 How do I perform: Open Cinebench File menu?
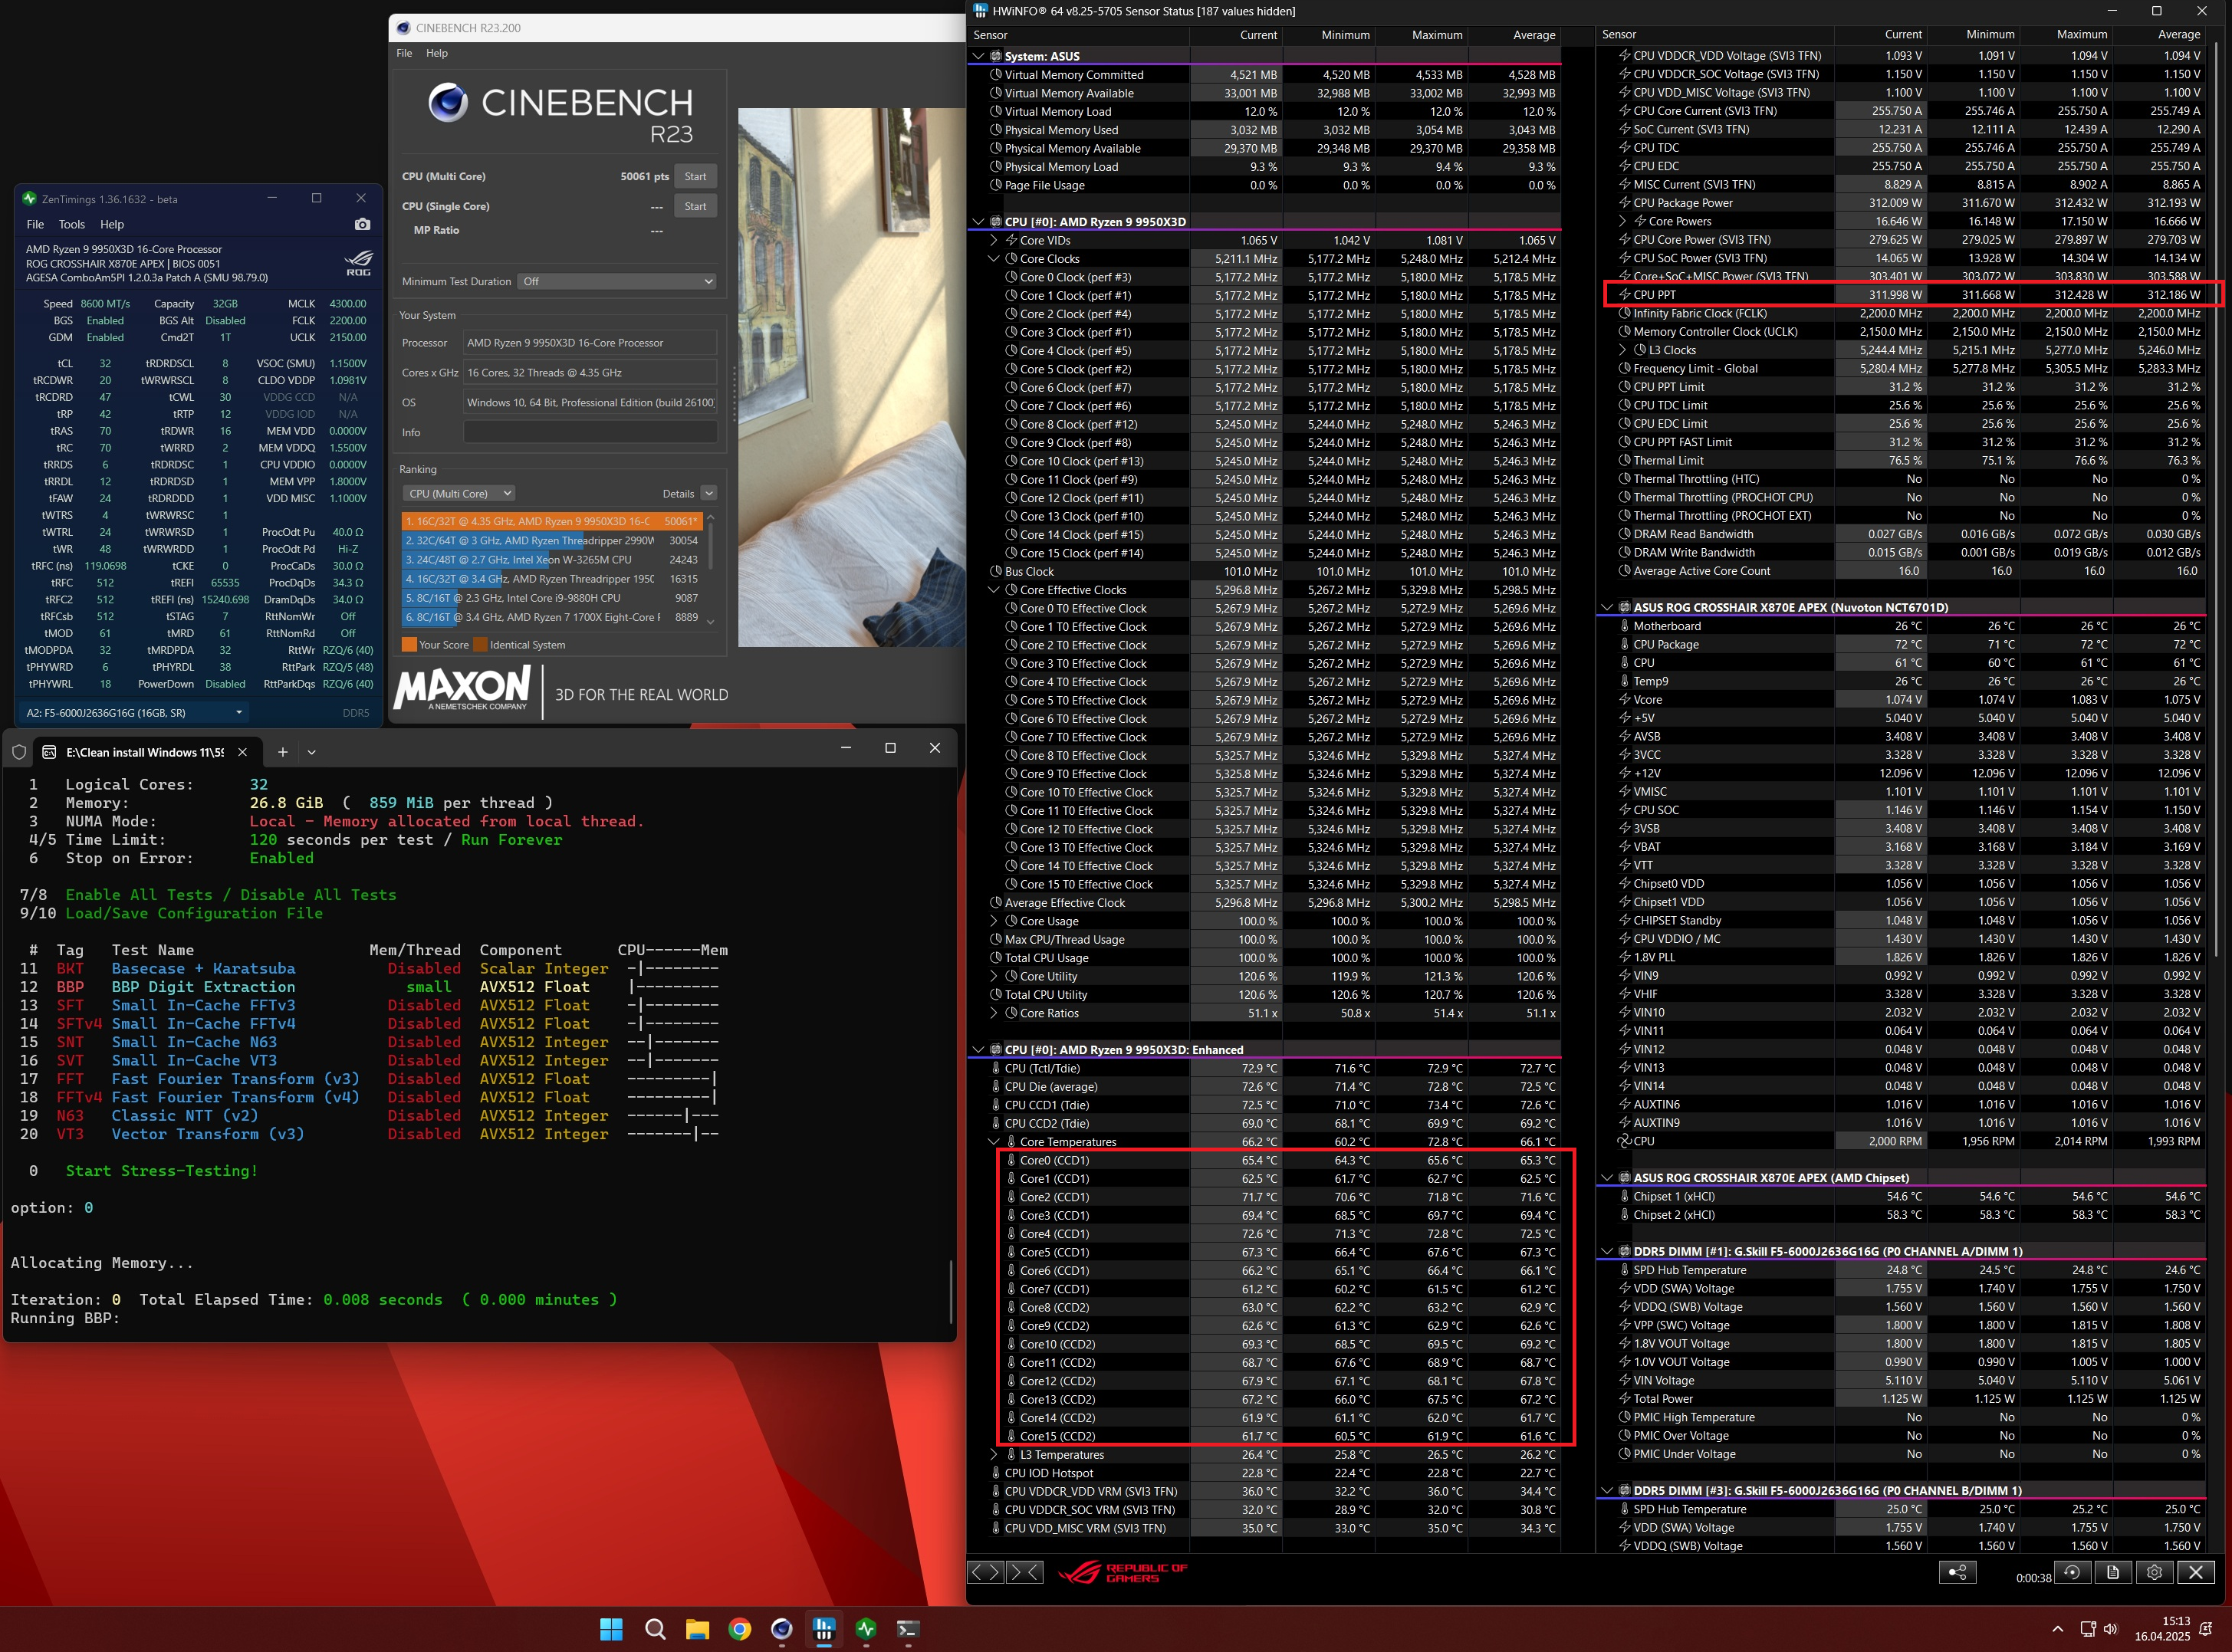click(x=404, y=53)
